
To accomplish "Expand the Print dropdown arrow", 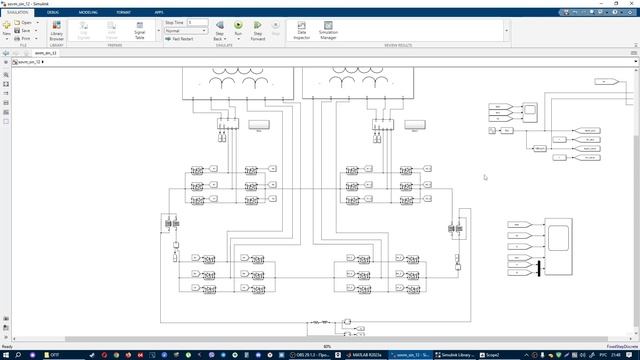I will pyautogui.click(x=36, y=38).
